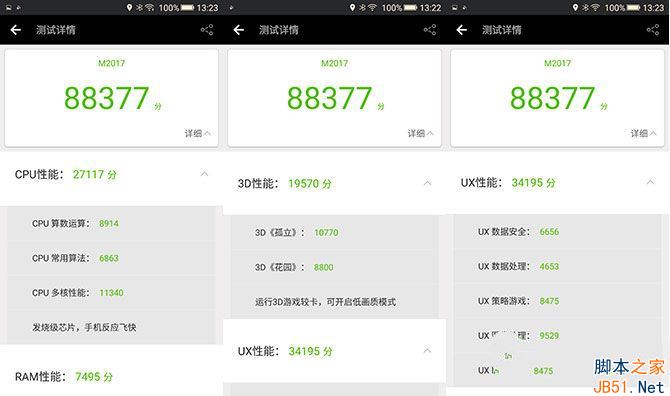The width and height of the screenshot is (670, 396).
Task: Collapse the 3D性能 19570 section chevron
Action: pyautogui.click(x=427, y=183)
